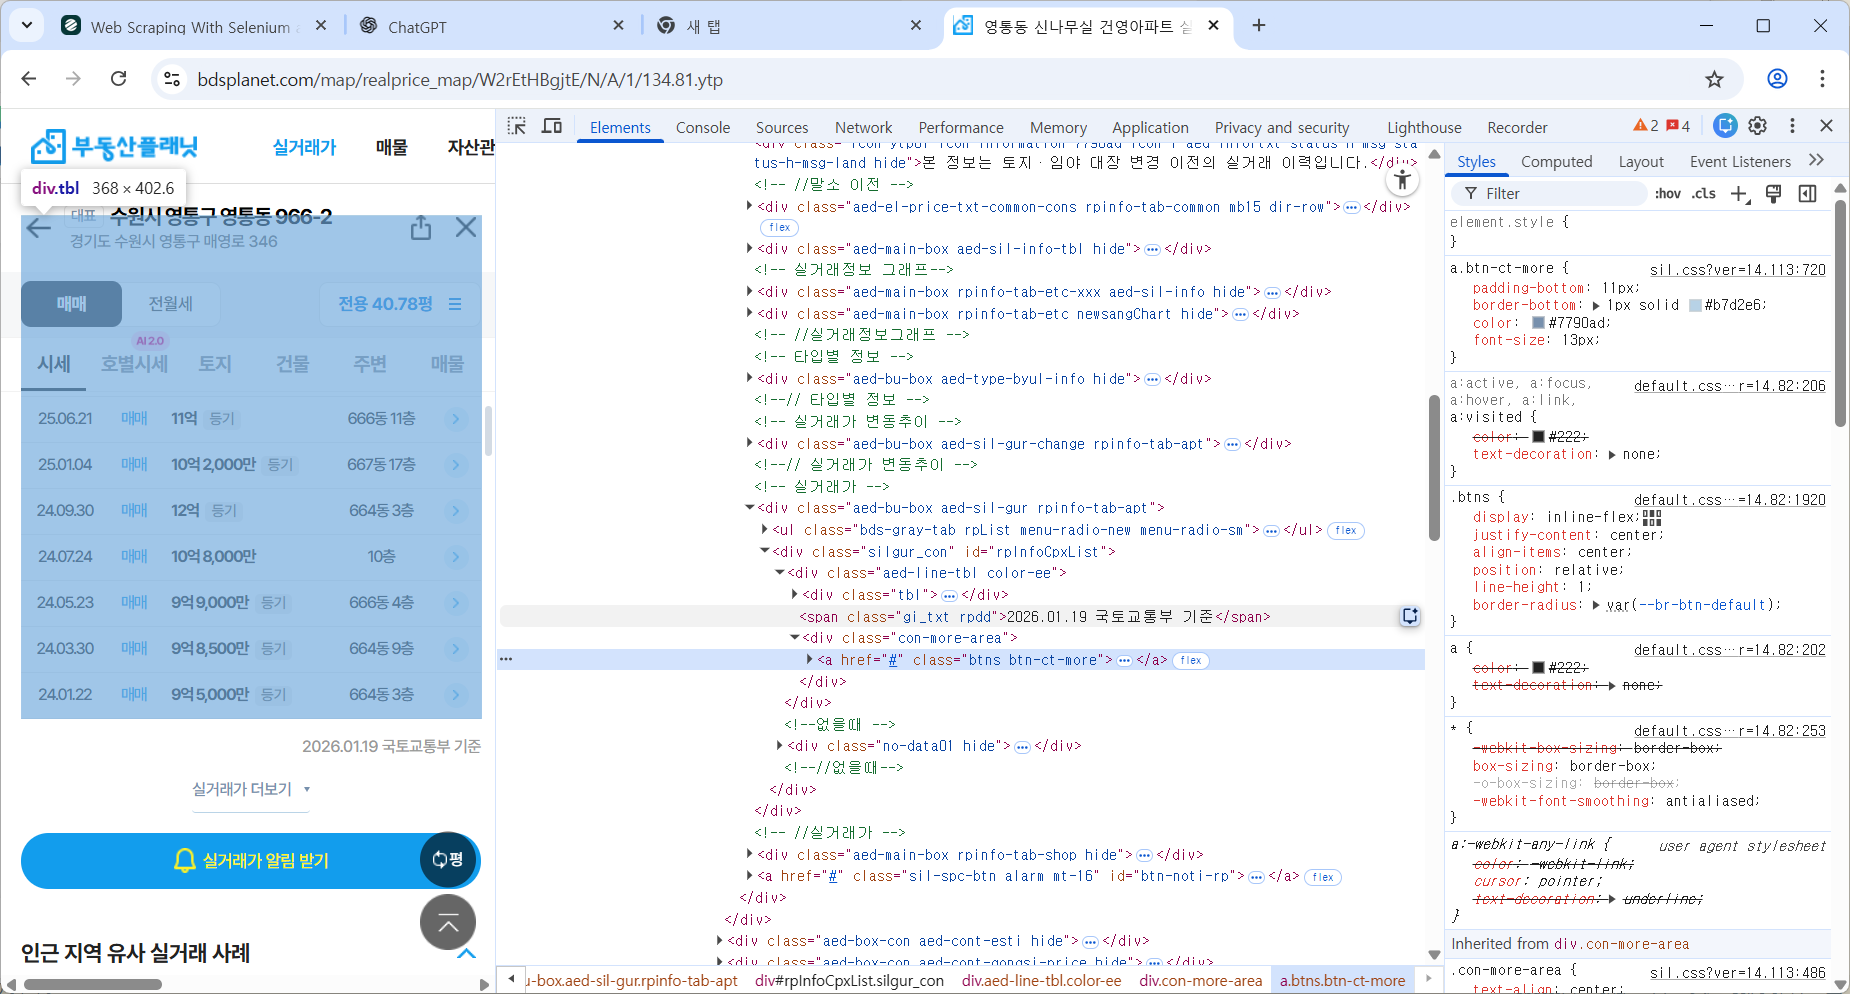Image resolution: width=1850 pixels, height=994 pixels.
Task: Open the 매물 navigation link
Action: tap(391, 147)
